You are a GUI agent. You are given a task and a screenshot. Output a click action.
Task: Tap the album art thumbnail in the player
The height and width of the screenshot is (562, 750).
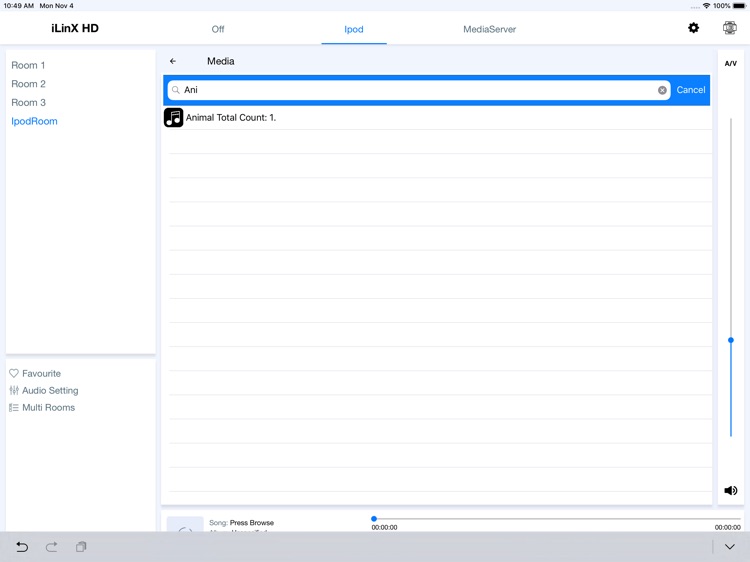point(185,524)
